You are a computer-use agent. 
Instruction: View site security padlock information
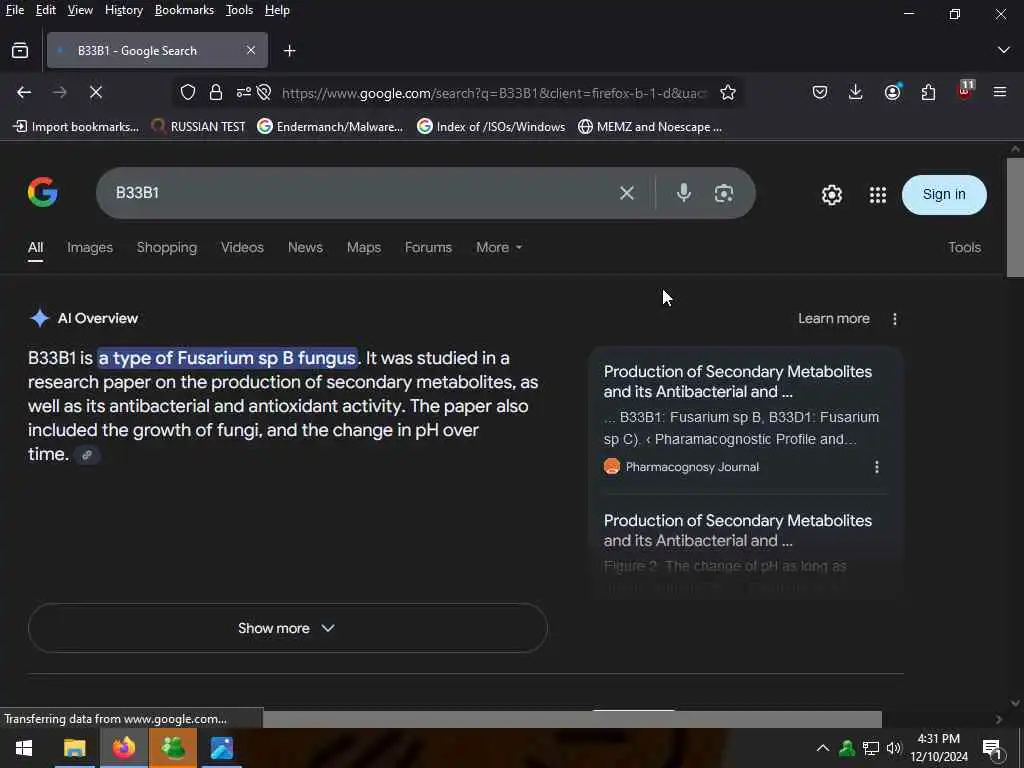click(216, 92)
